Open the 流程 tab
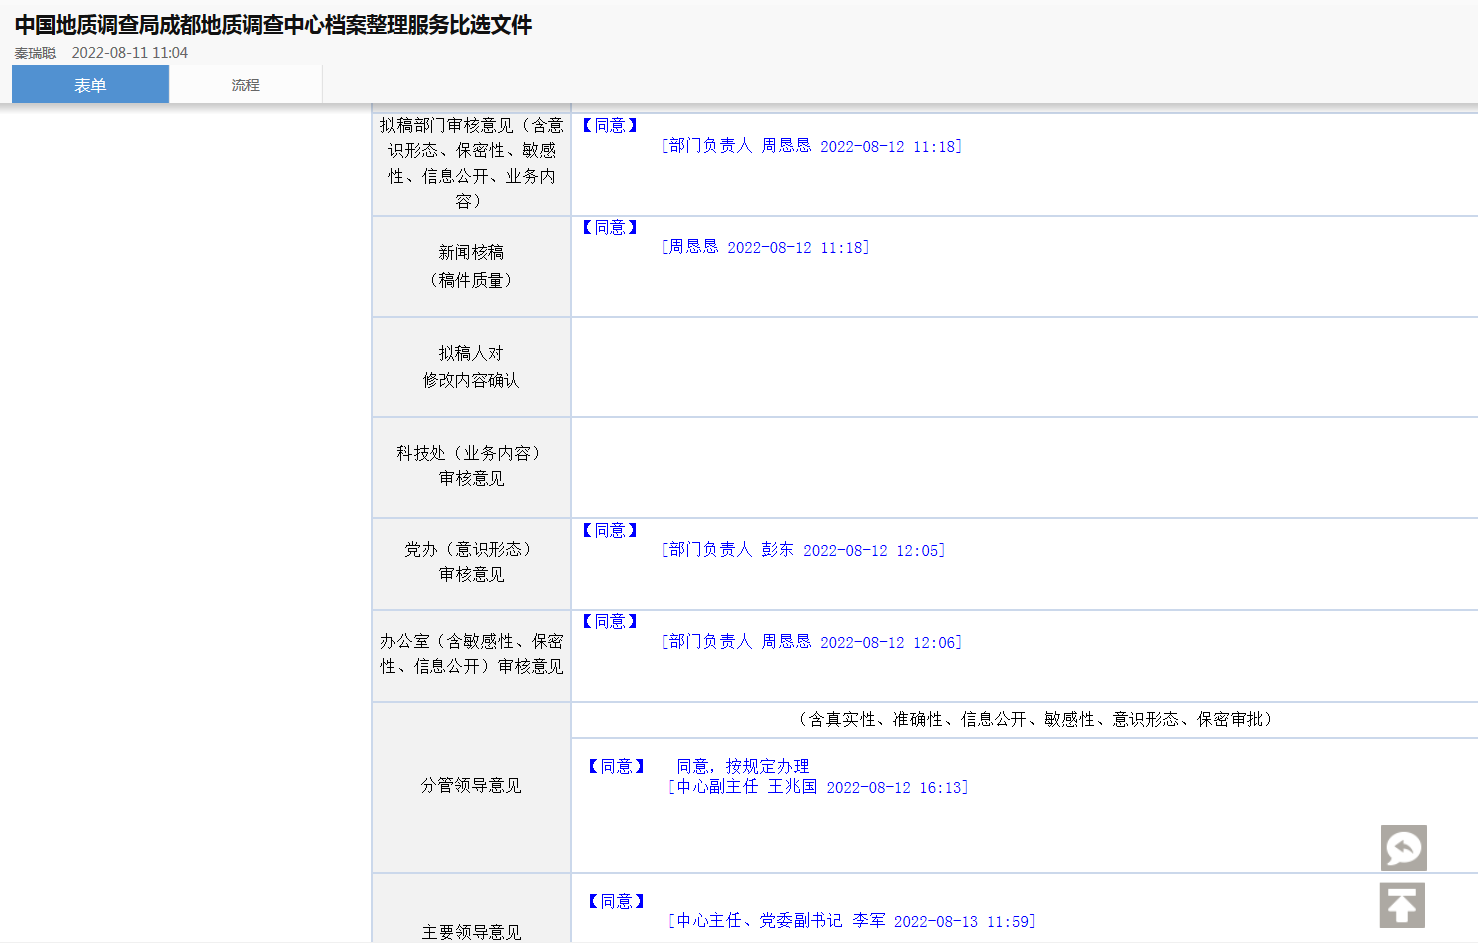Screen dimensions: 1478x943 [x=245, y=85]
